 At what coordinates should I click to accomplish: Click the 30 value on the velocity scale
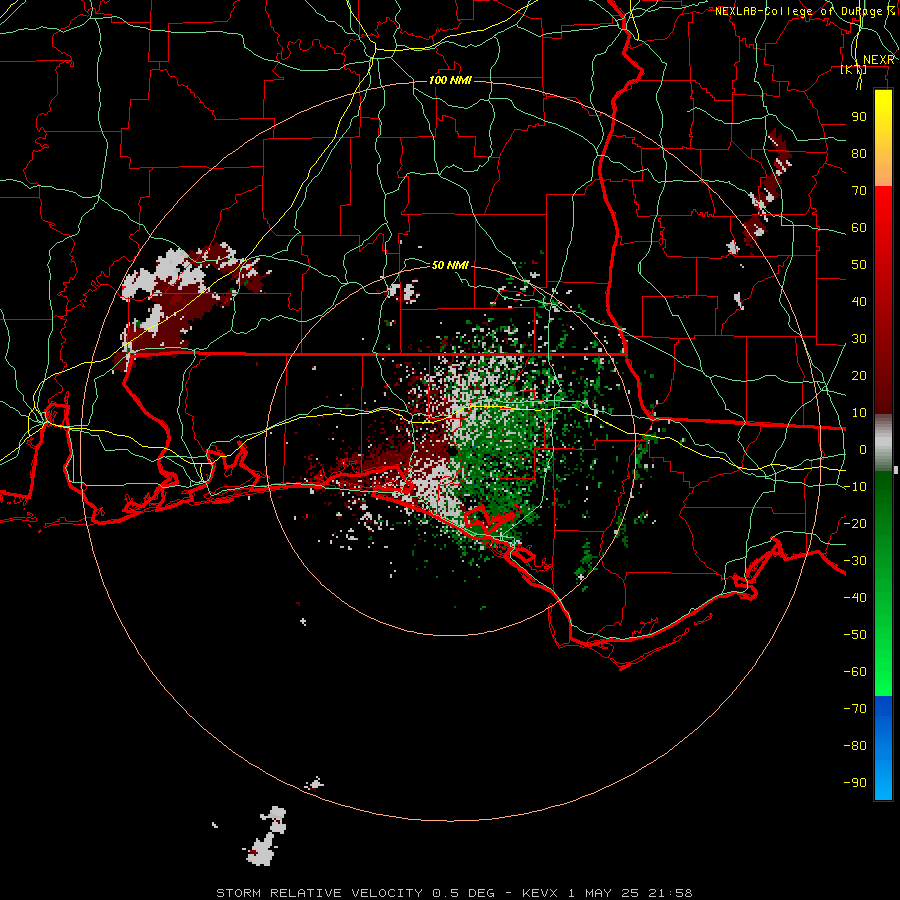(859, 339)
